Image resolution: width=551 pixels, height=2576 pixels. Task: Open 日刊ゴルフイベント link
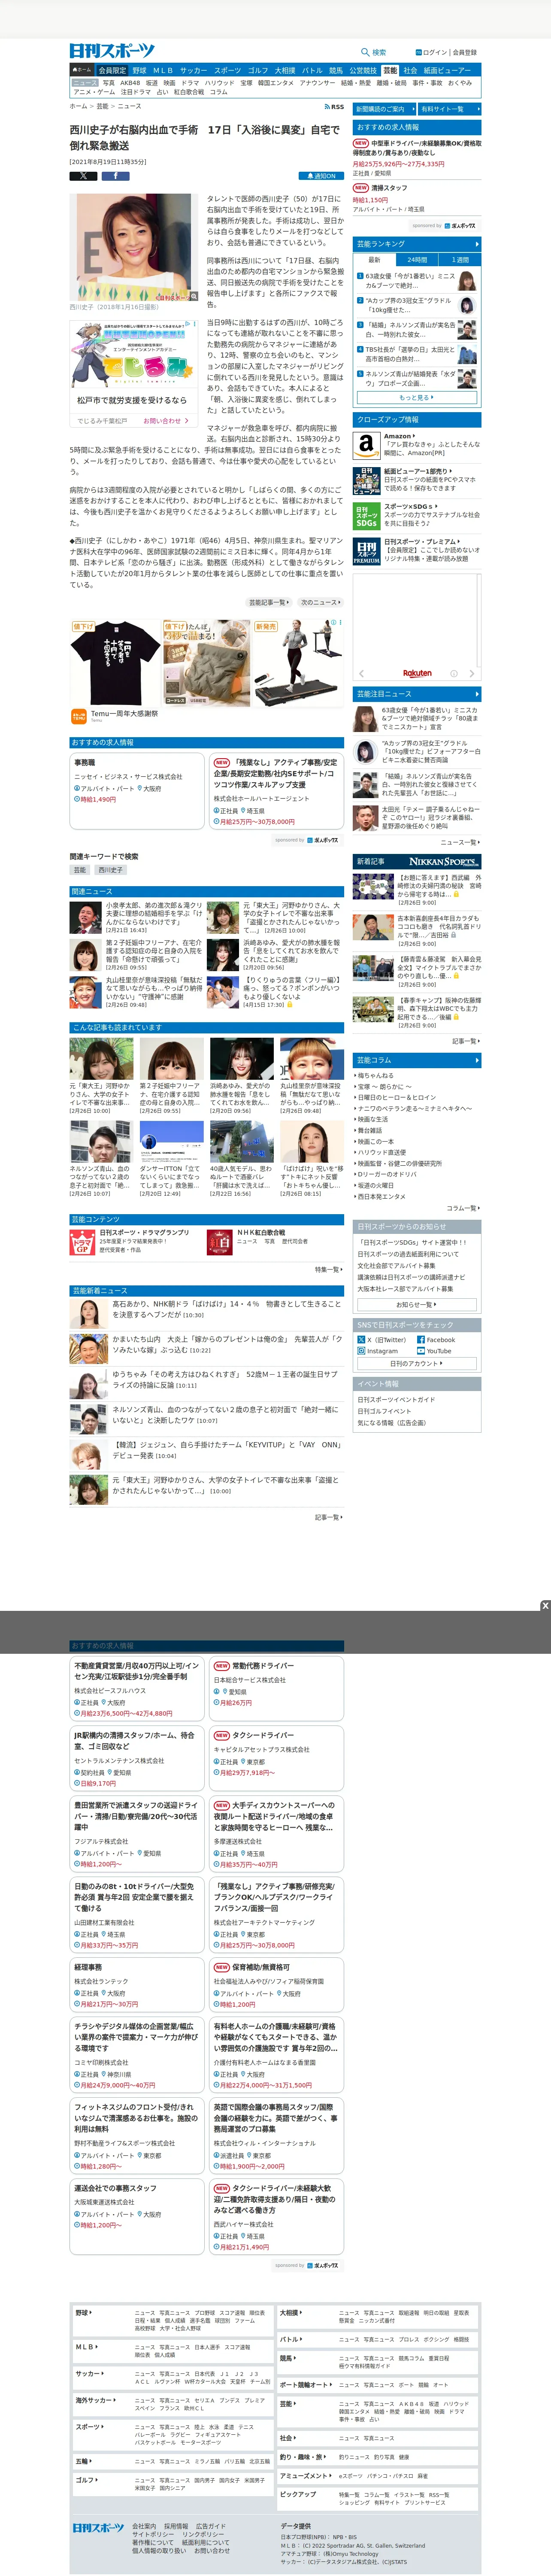[x=385, y=1411]
